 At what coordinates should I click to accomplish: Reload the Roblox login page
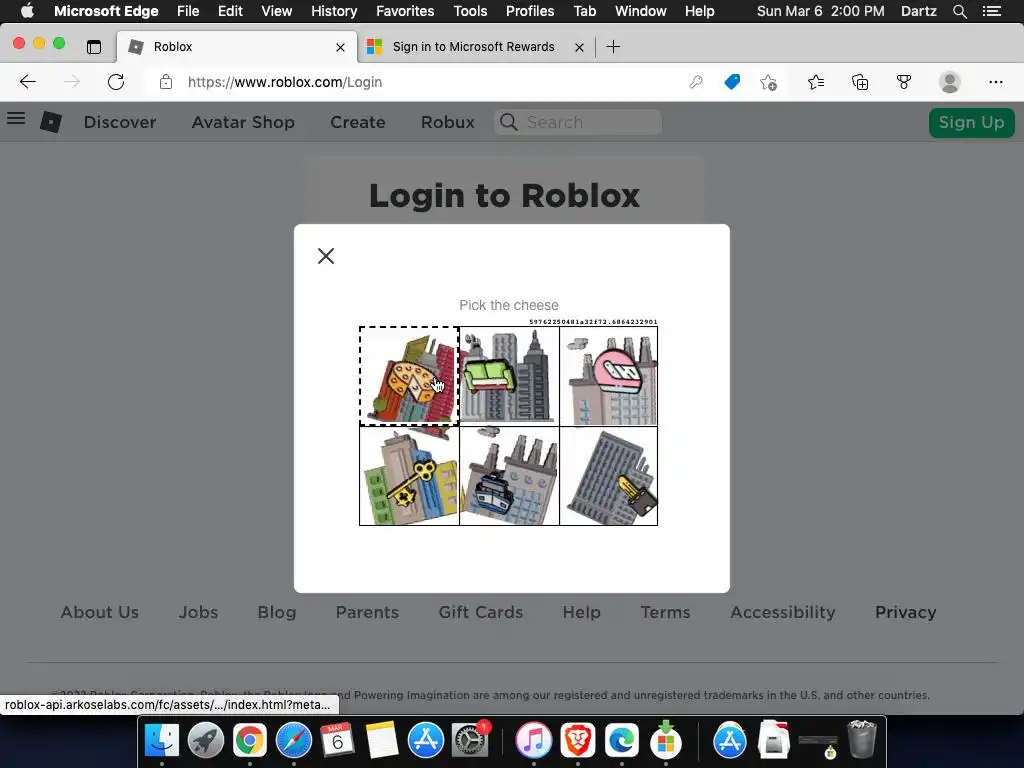coord(116,82)
